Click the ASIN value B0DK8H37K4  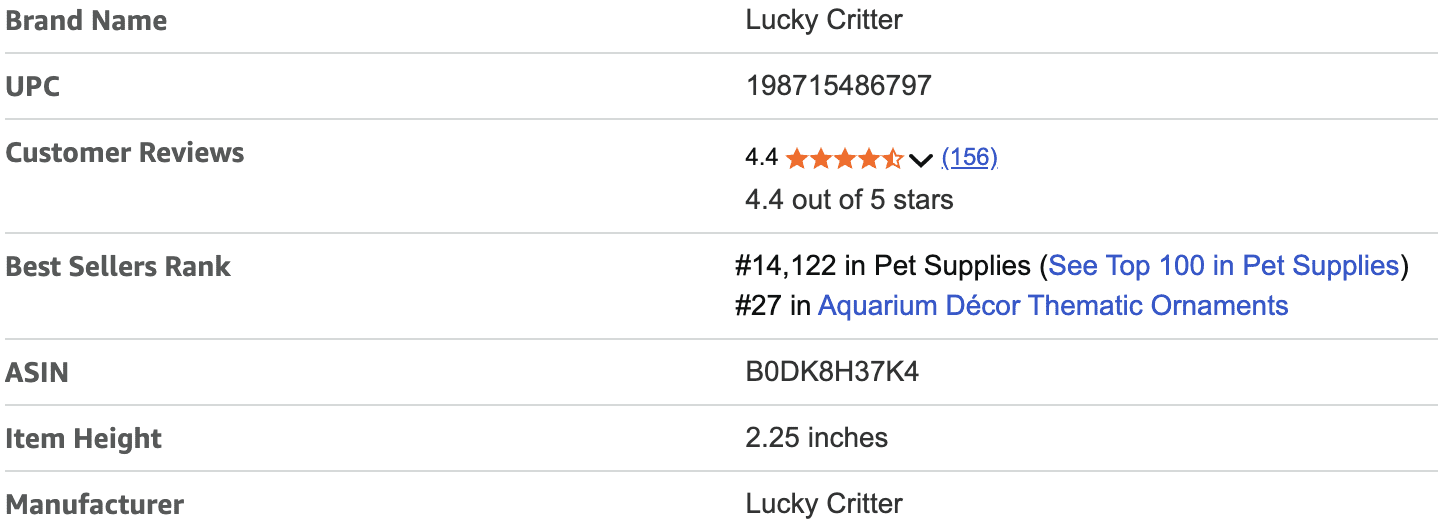(832, 373)
